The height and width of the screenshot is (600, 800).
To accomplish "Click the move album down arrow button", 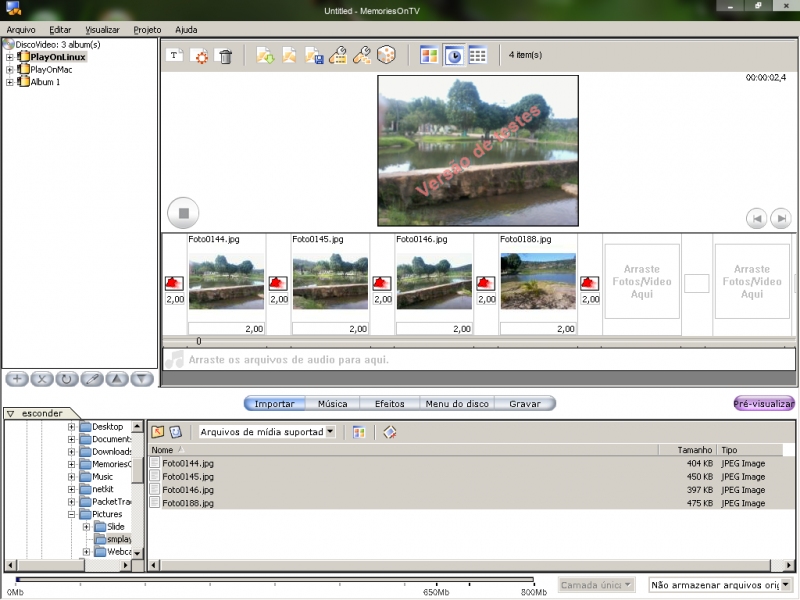I will coord(143,379).
